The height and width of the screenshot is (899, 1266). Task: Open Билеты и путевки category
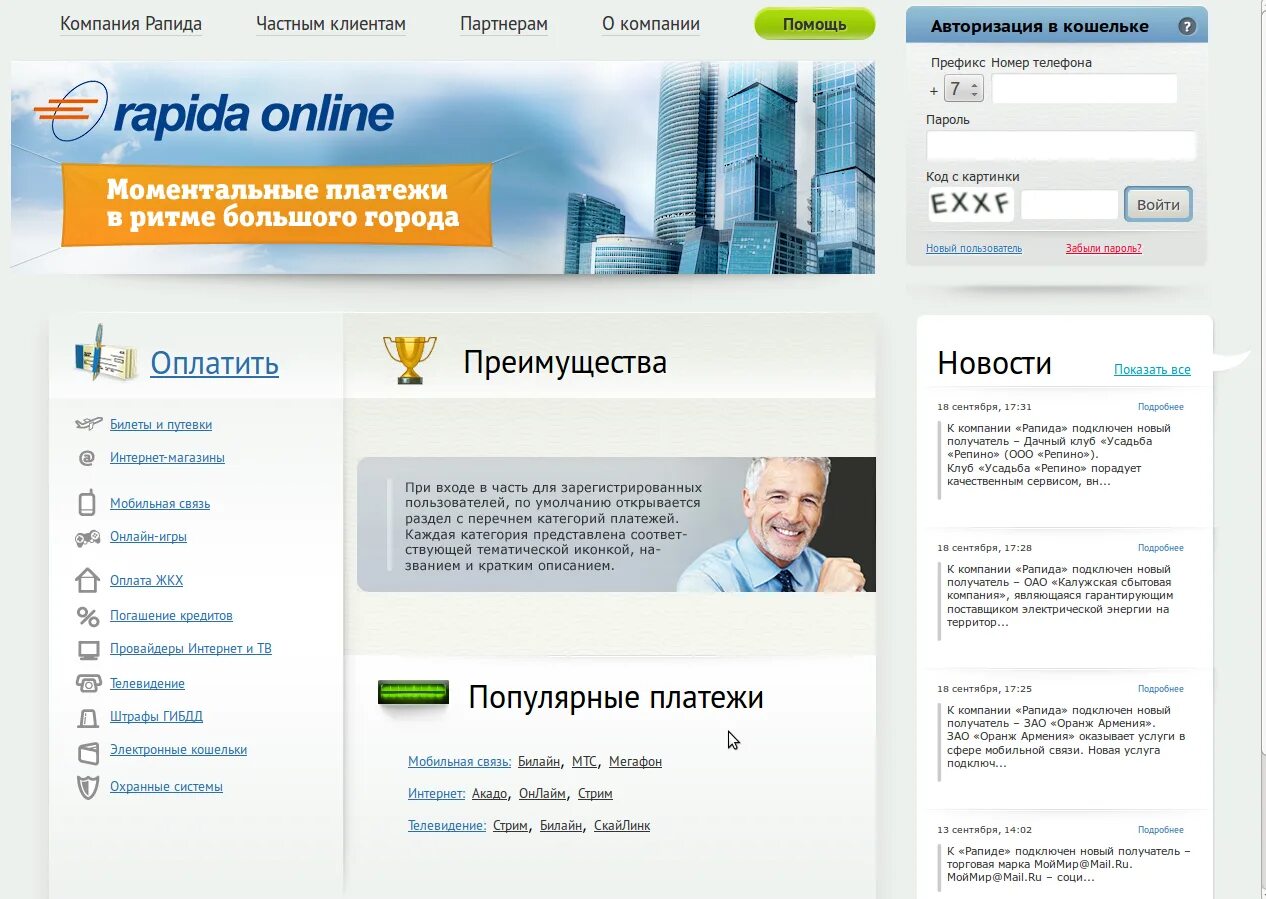click(x=161, y=424)
